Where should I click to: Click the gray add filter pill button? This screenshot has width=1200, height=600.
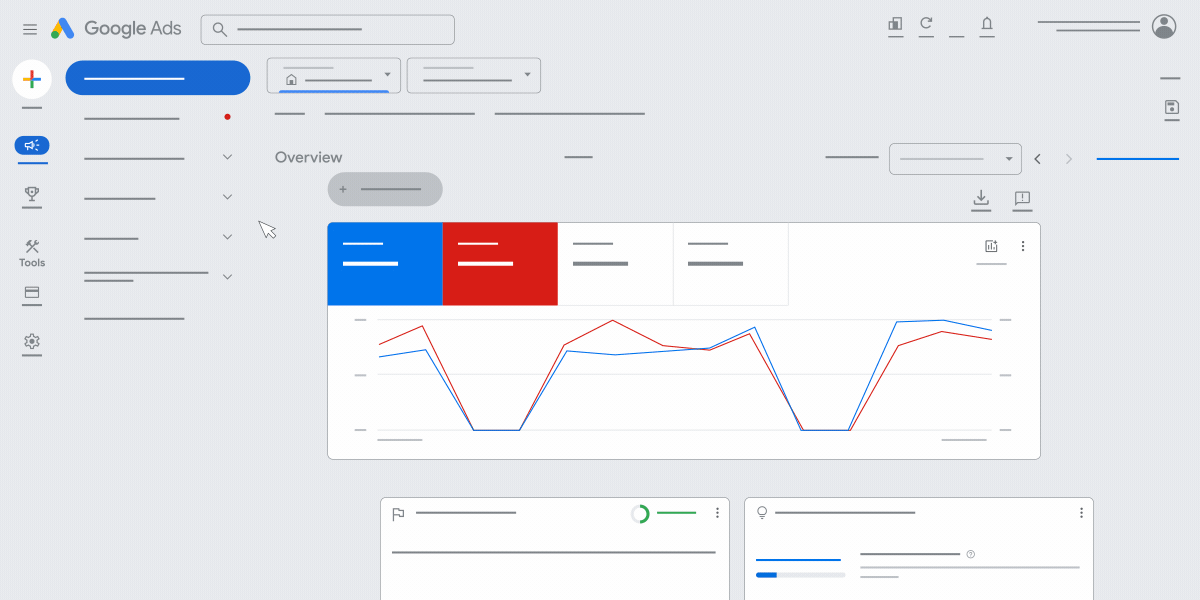click(385, 189)
